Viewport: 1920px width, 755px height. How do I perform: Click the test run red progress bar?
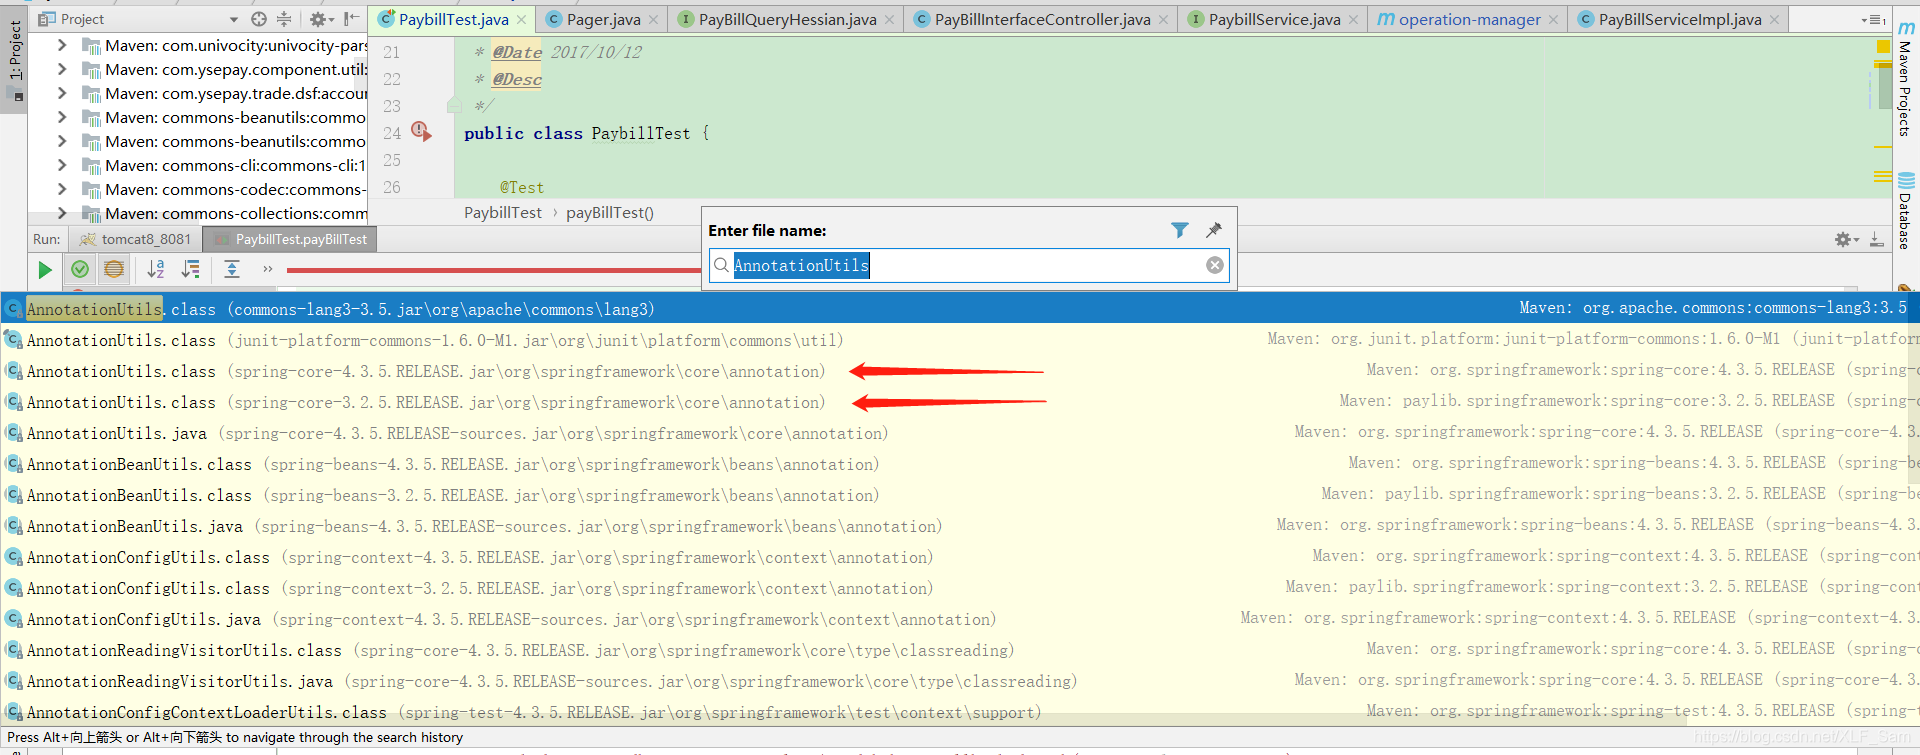[494, 270]
